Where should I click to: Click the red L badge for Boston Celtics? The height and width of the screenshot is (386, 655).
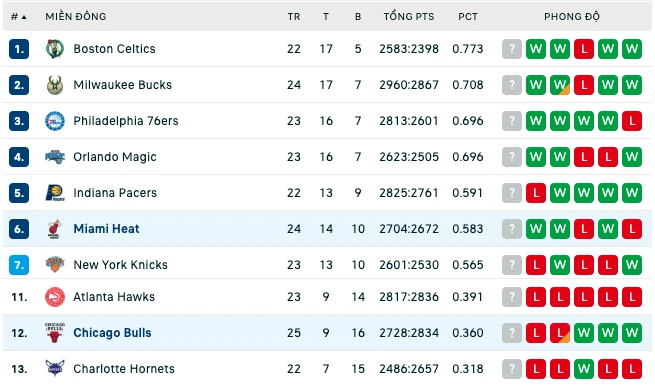(584, 49)
